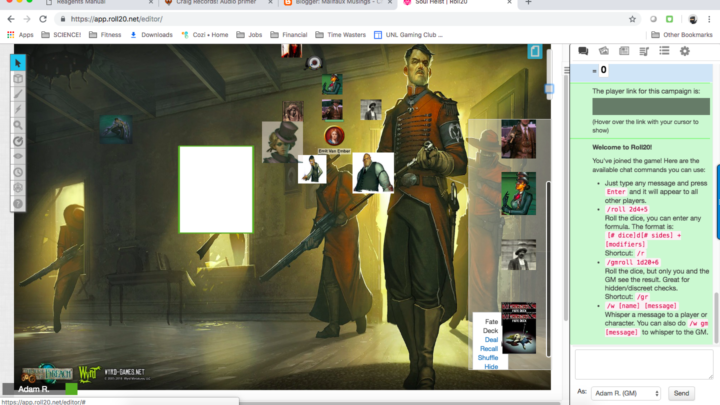Switch to the Chat tab icon
Image resolution: width=720 pixels, height=405 pixels.
[583, 51]
